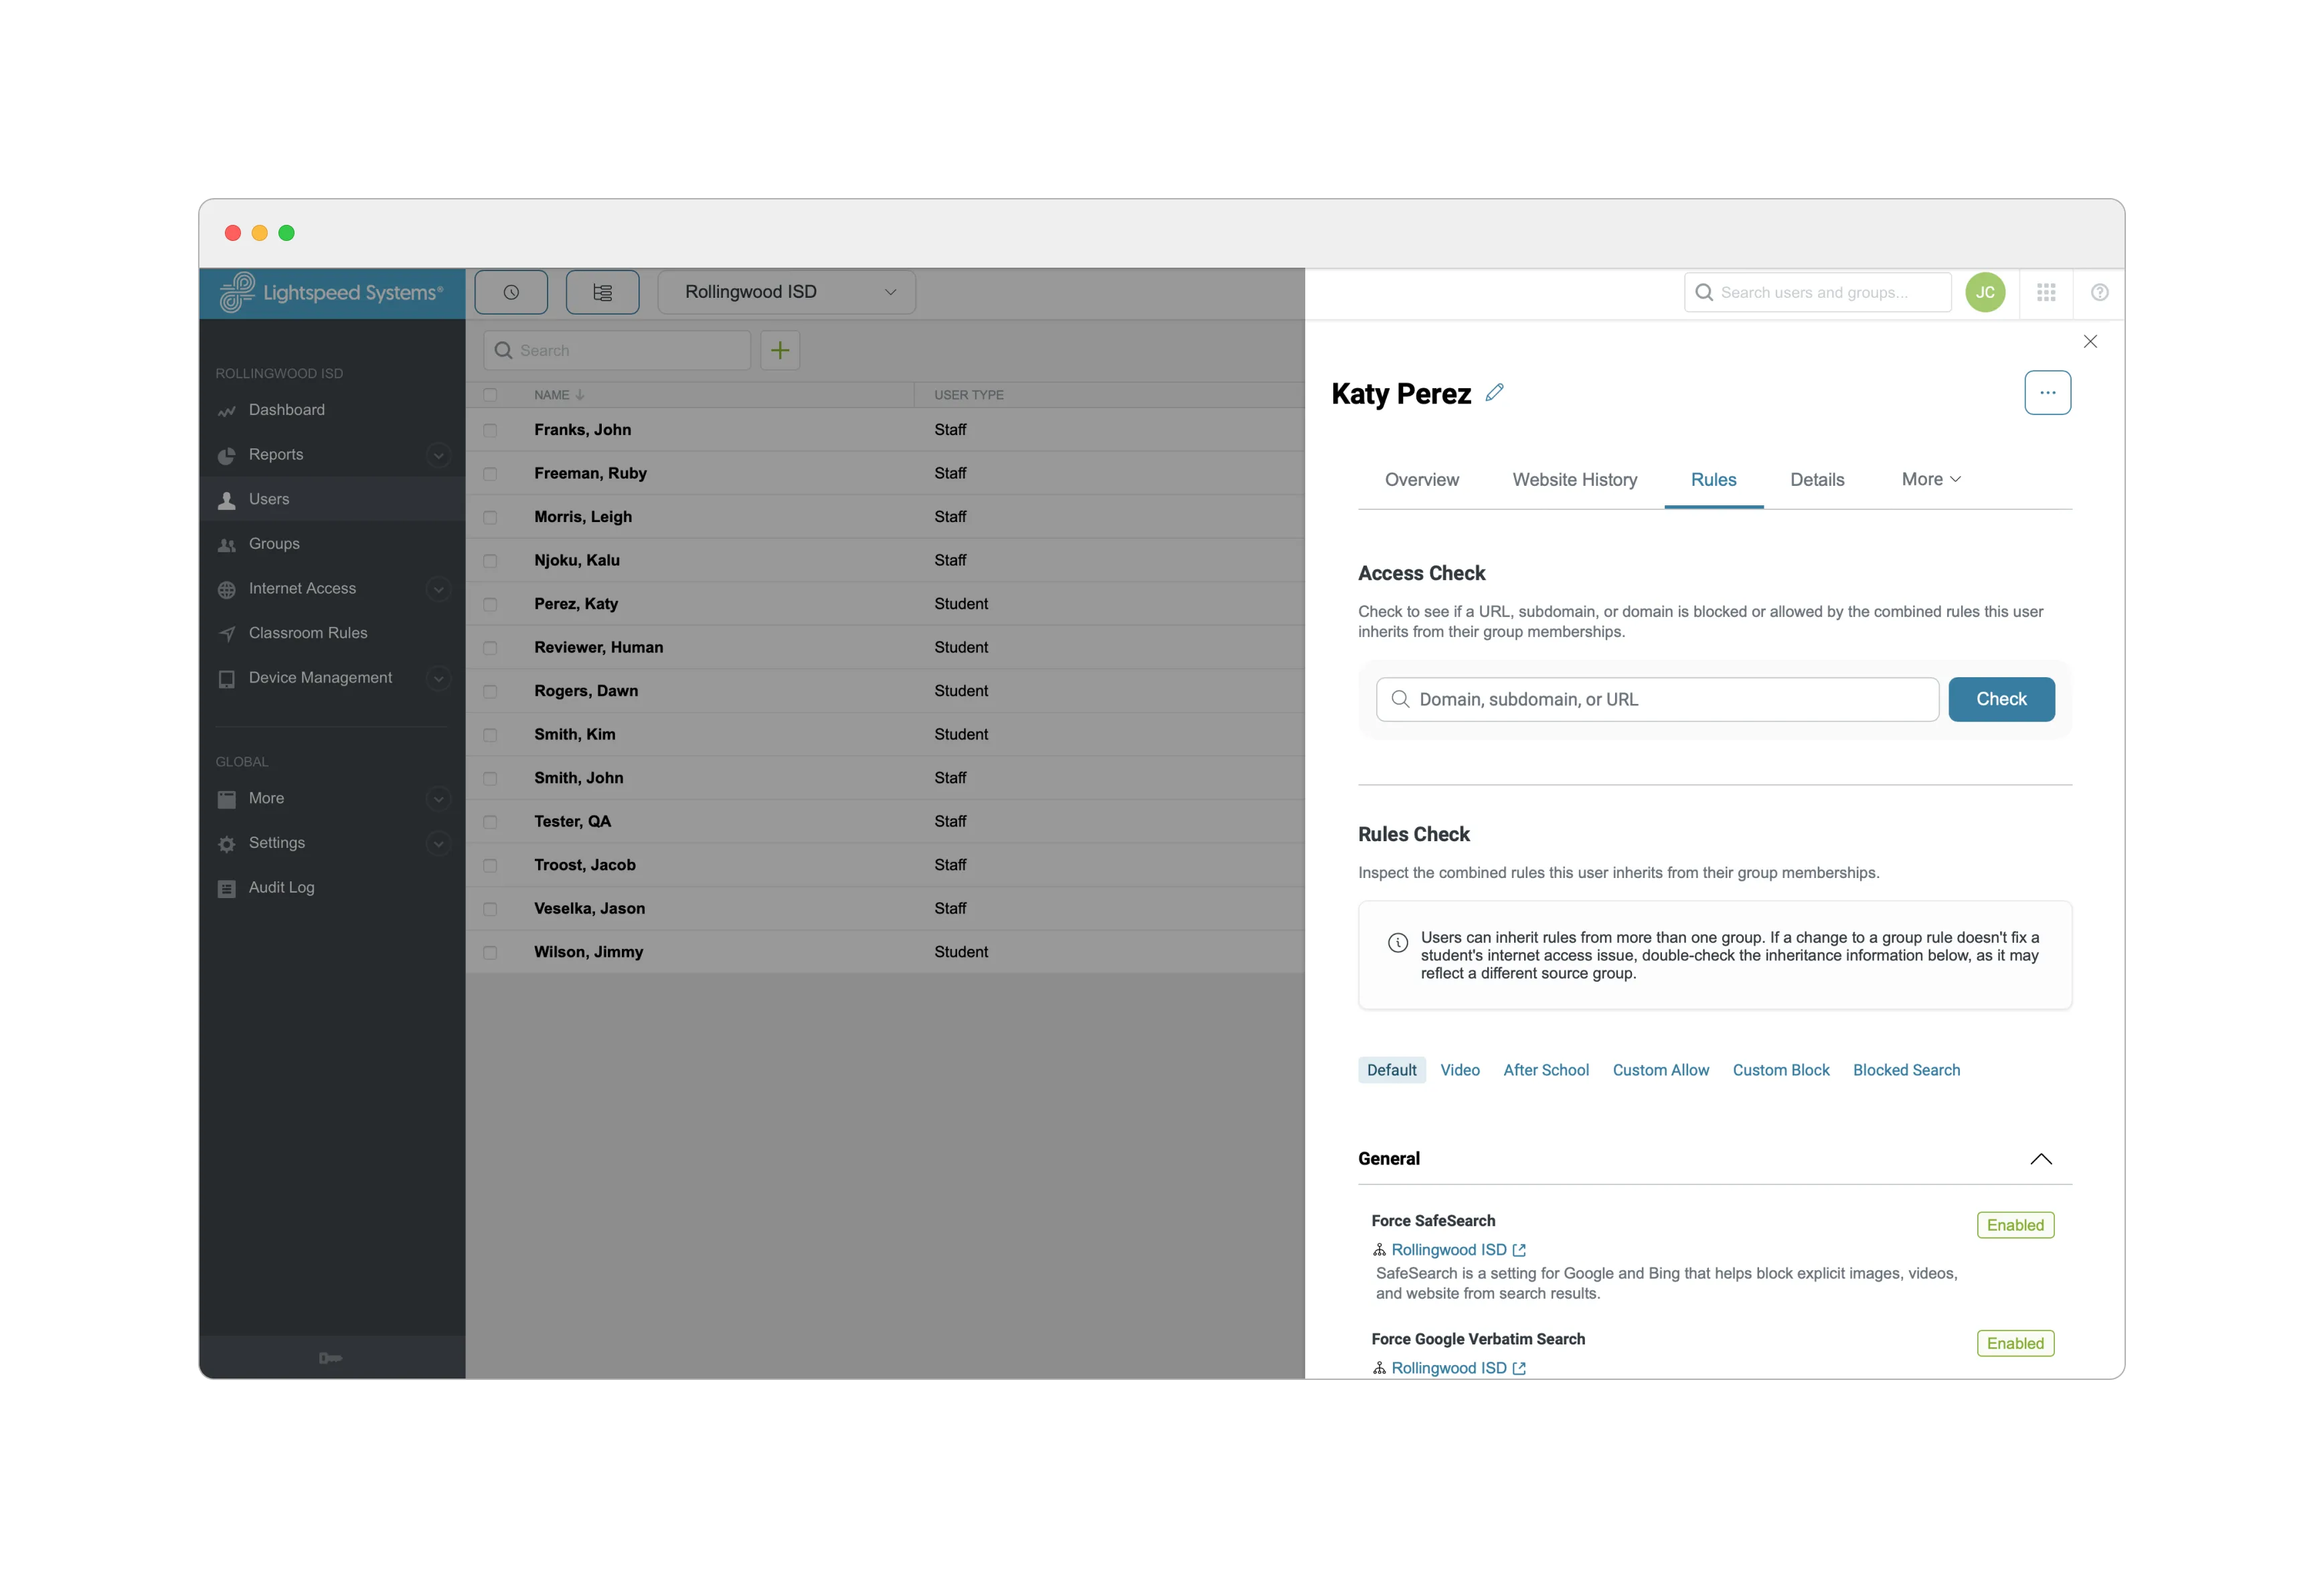
Task: Select the Custom Allow rule link
Action: [1660, 1070]
